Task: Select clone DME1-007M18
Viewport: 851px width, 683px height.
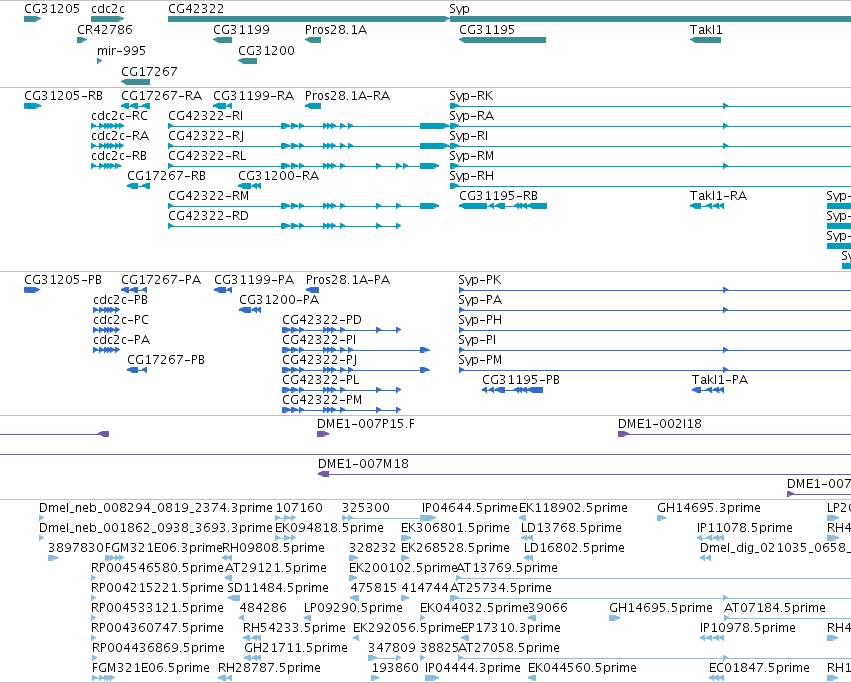Action: coord(363,464)
